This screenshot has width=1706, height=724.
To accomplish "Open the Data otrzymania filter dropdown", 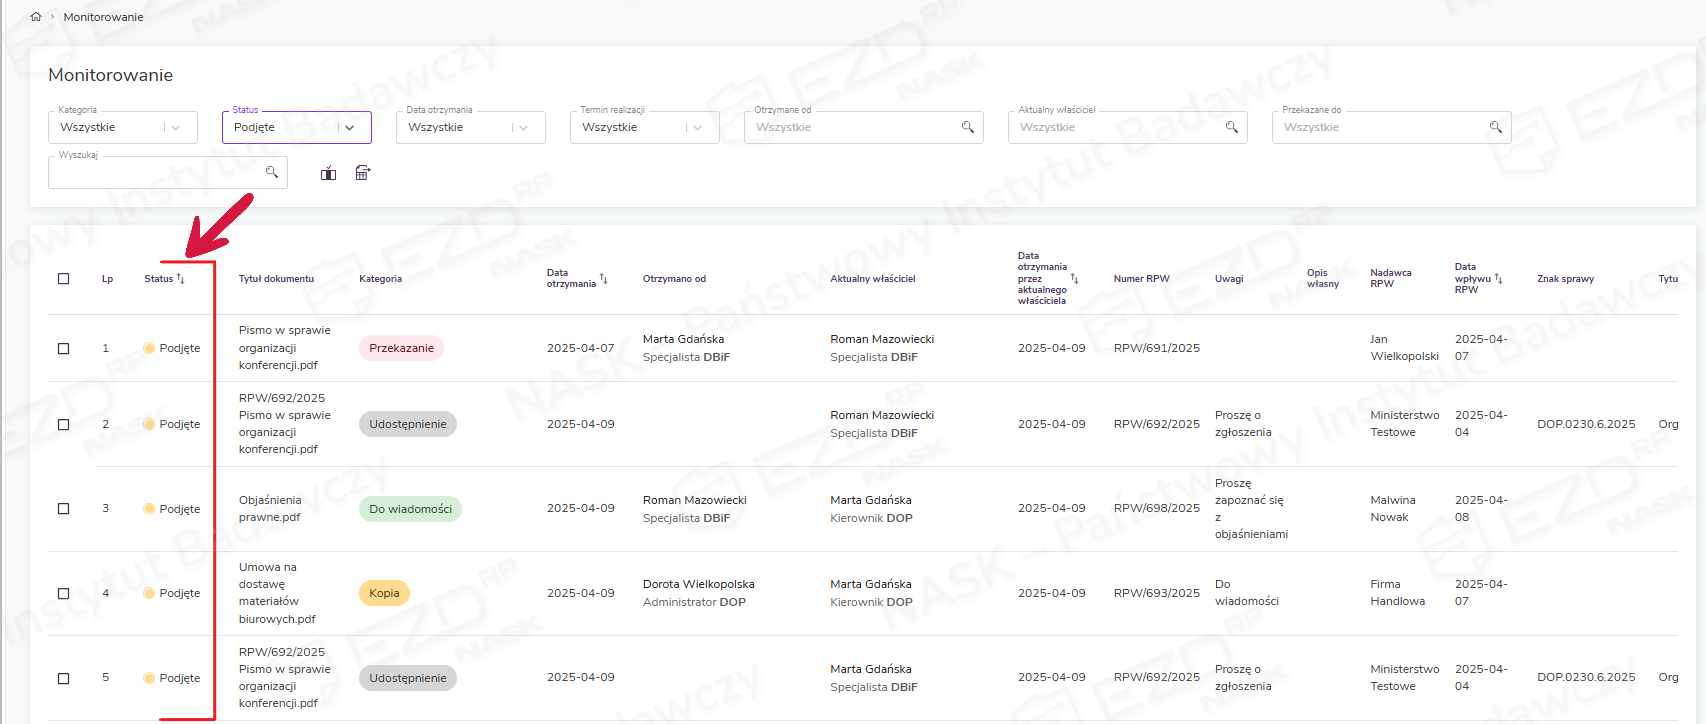I will 523,128.
